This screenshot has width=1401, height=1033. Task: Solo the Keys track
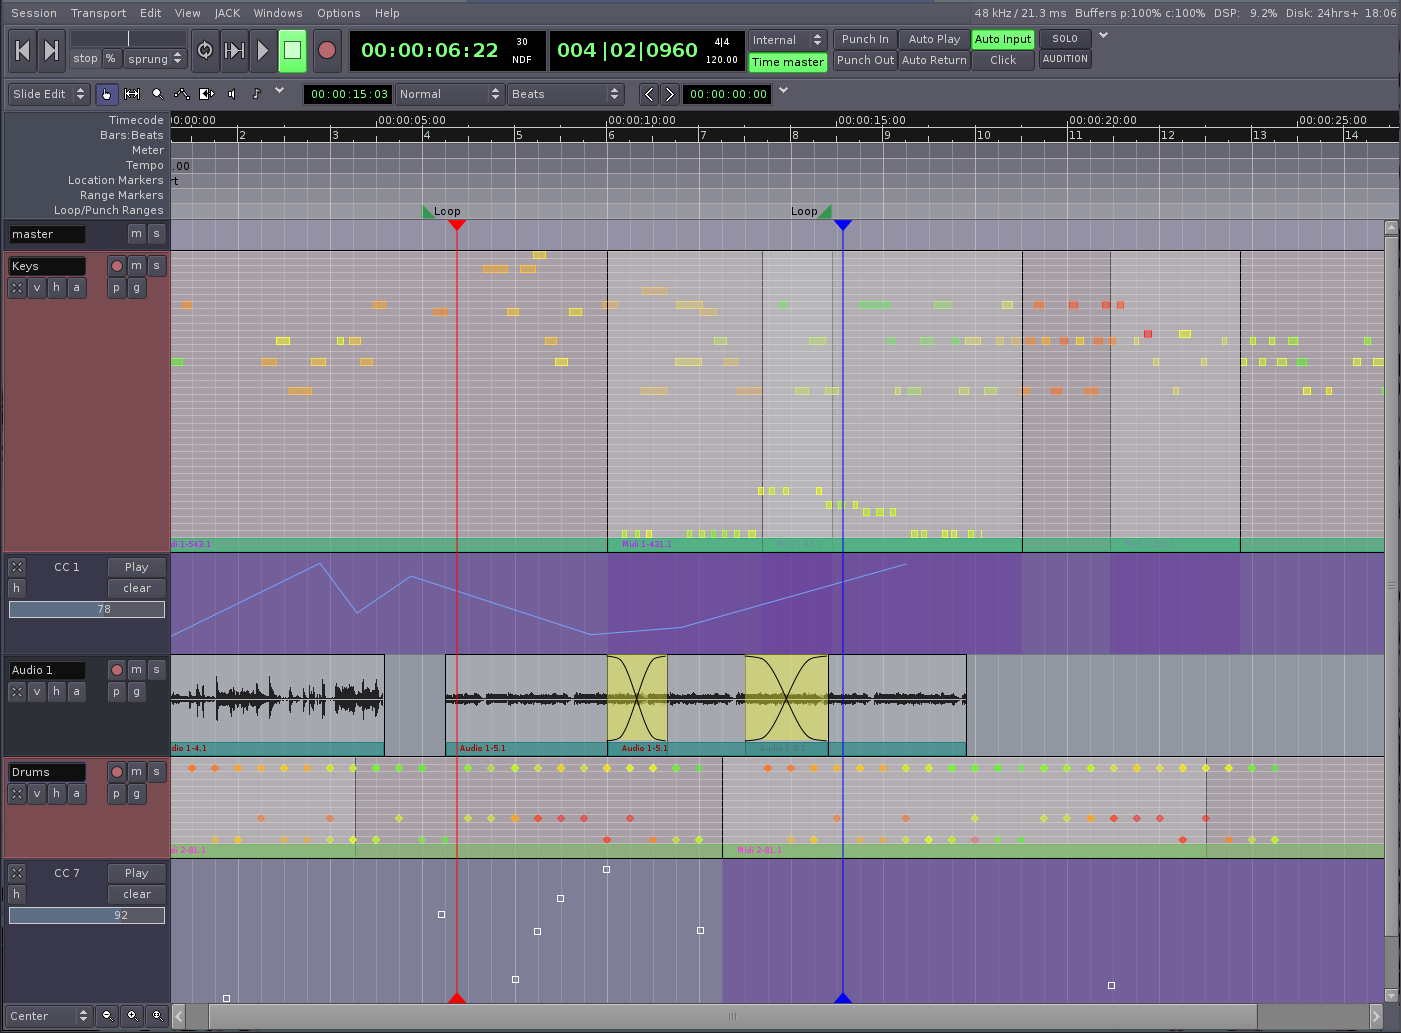[x=156, y=266]
